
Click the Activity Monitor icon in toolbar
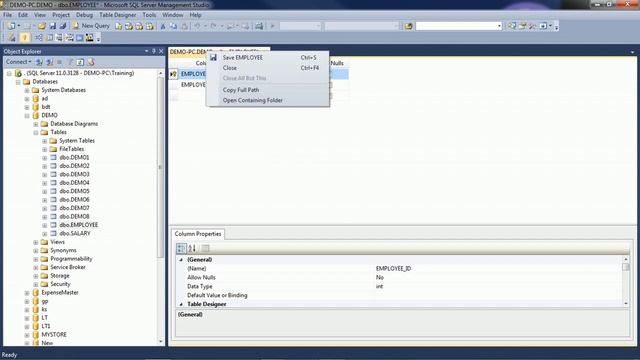click(259, 26)
